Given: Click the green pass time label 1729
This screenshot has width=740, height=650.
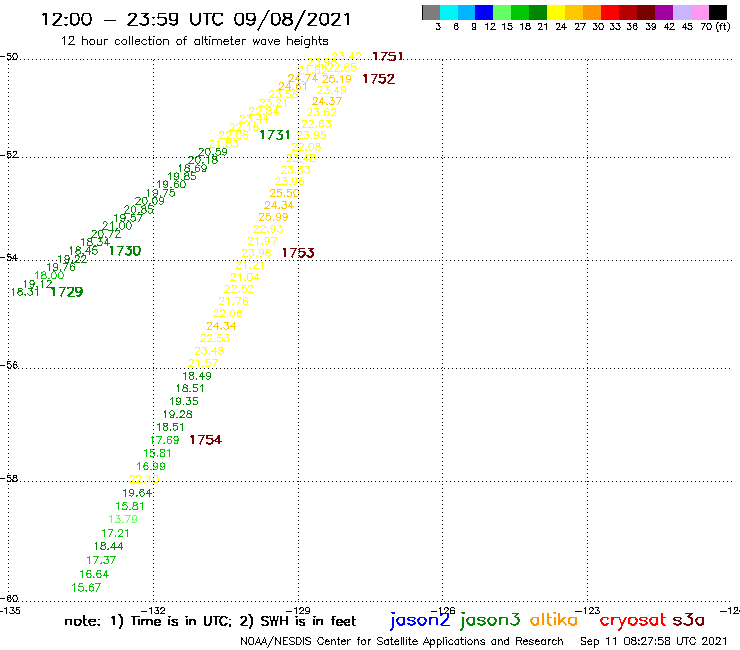Looking at the screenshot, I should 67,292.
